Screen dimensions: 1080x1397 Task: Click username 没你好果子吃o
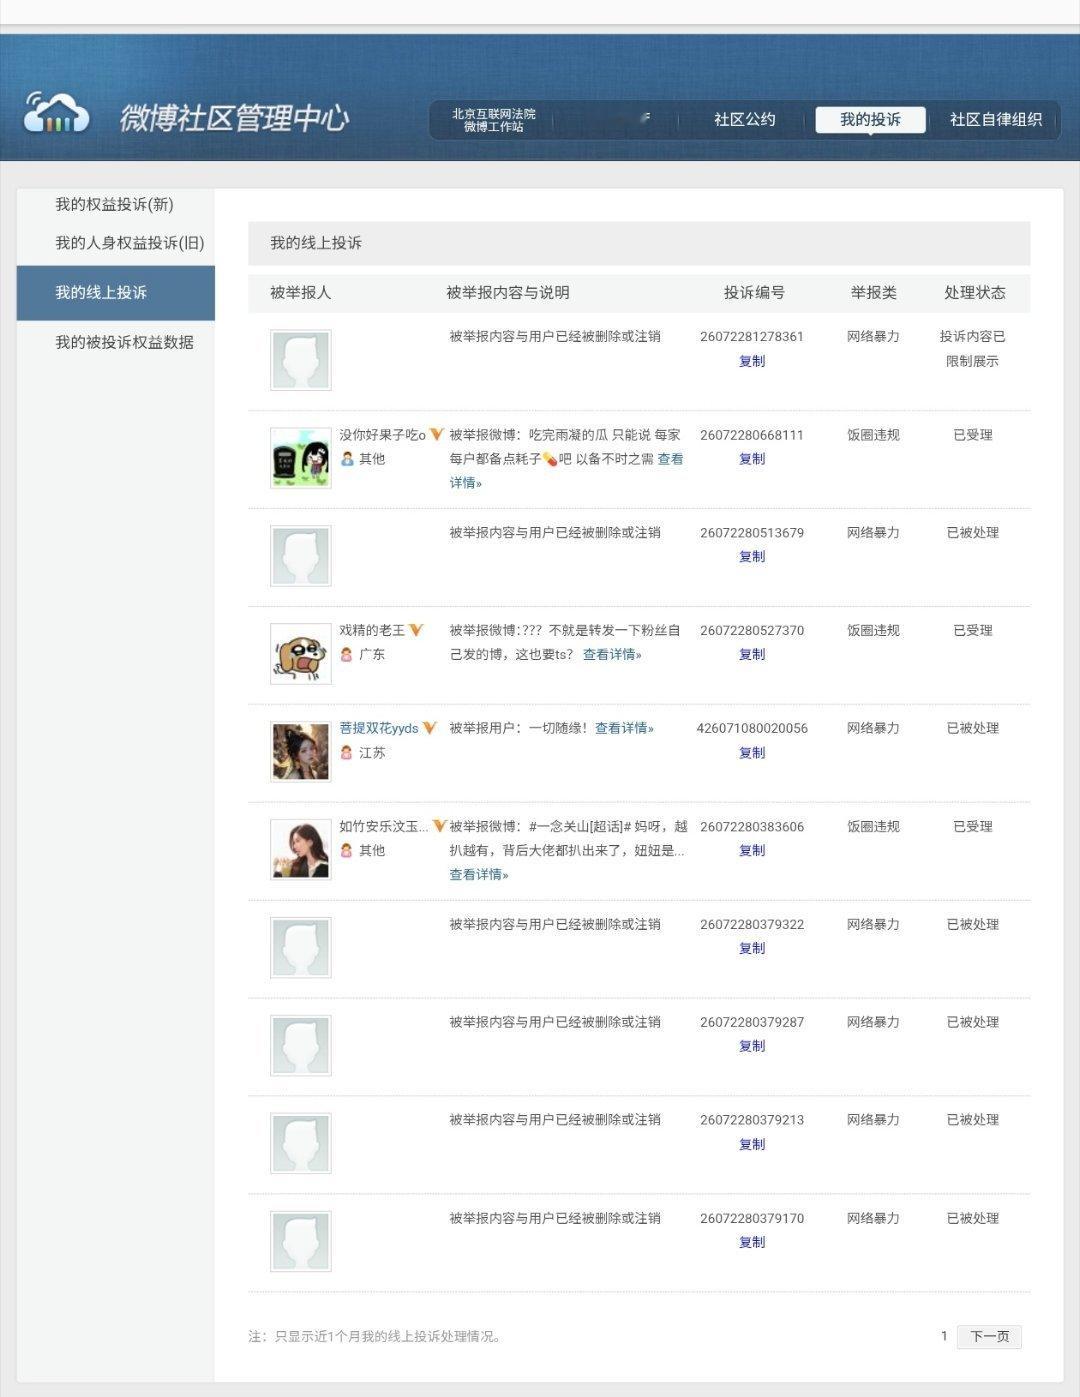click(382, 435)
